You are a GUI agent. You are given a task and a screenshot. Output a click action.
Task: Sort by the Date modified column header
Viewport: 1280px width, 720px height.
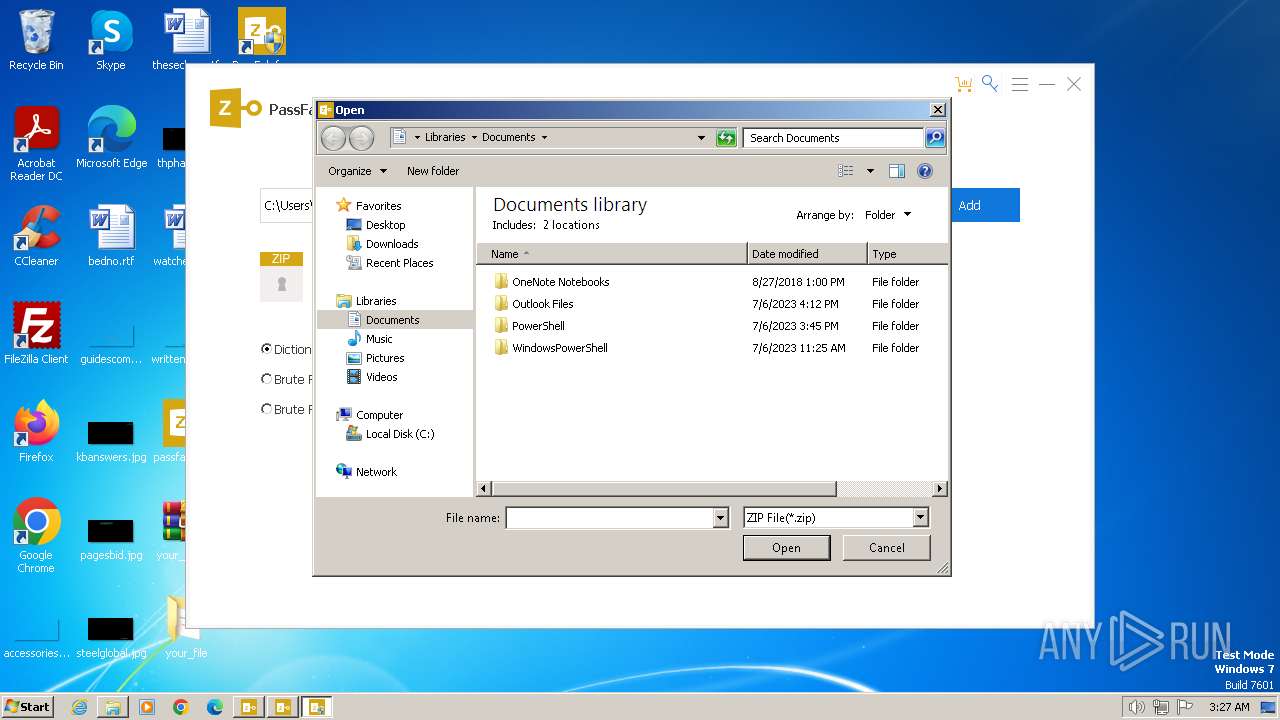(x=807, y=254)
